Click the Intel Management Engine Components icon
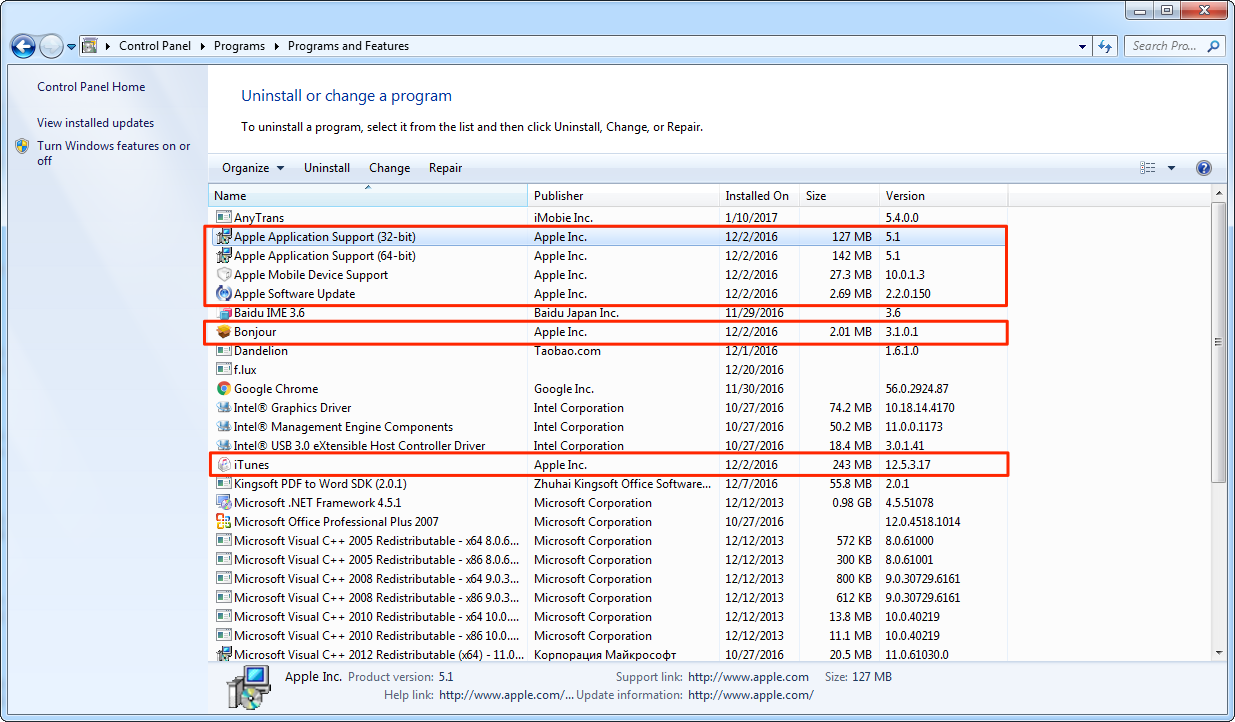1235x722 pixels. coord(224,427)
